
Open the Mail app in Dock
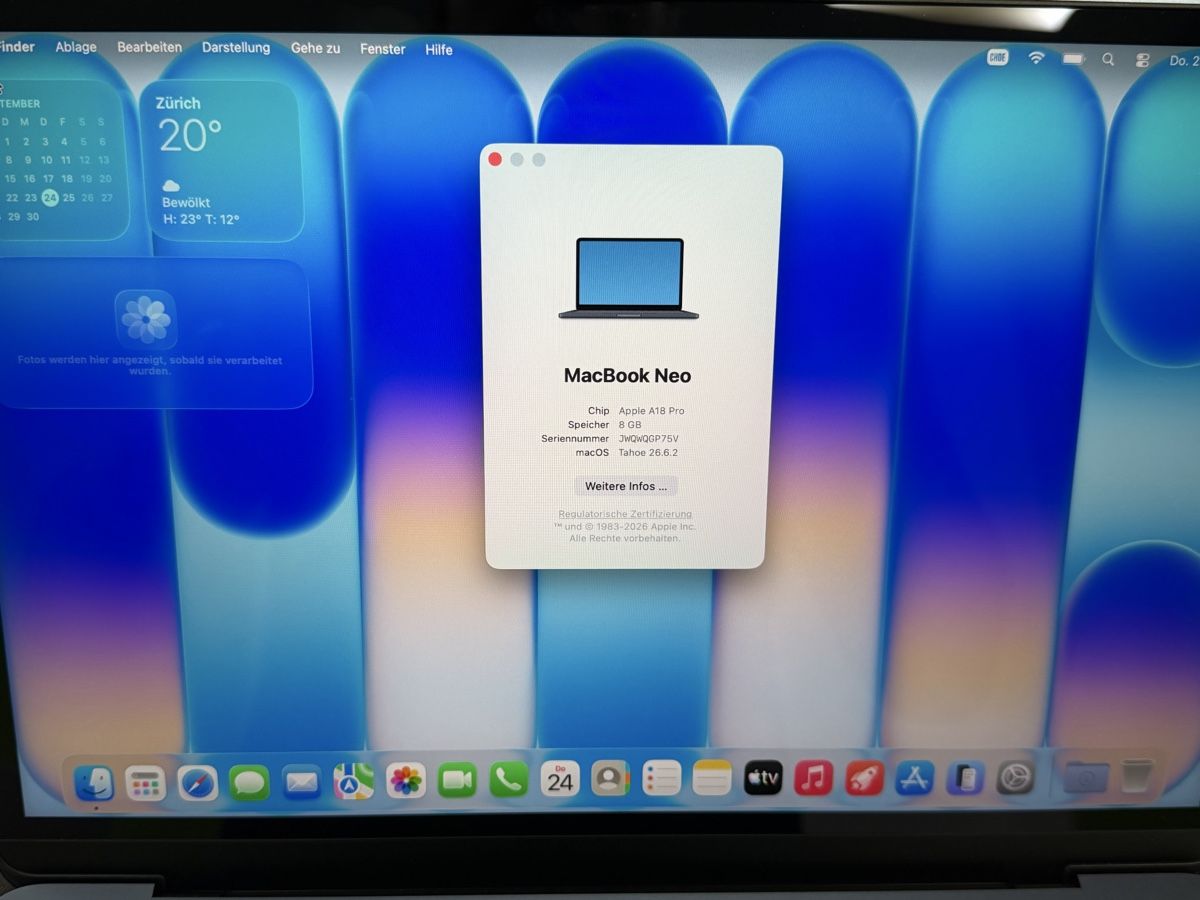click(x=301, y=782)
